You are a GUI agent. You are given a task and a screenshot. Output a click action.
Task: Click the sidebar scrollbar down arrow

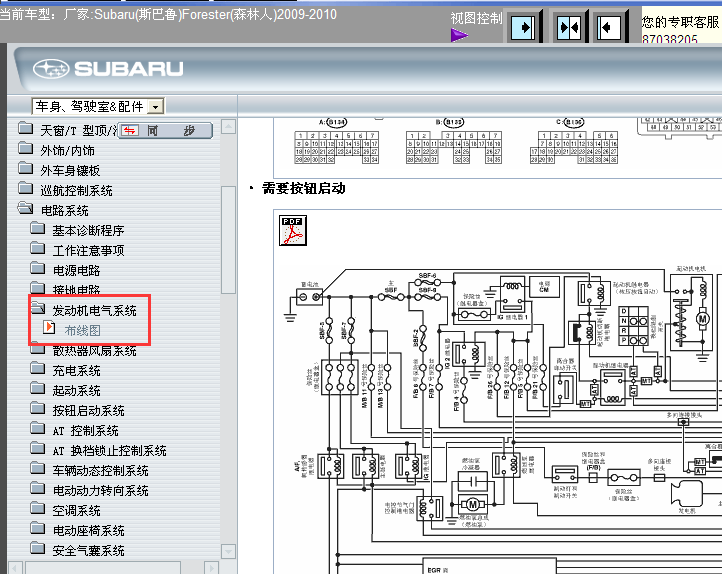[228, 551]
